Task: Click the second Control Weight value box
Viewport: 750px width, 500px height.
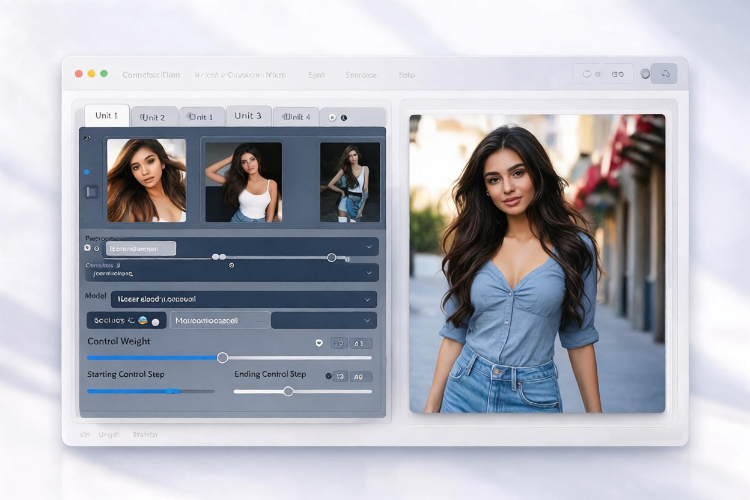Action: click(360, 343)
